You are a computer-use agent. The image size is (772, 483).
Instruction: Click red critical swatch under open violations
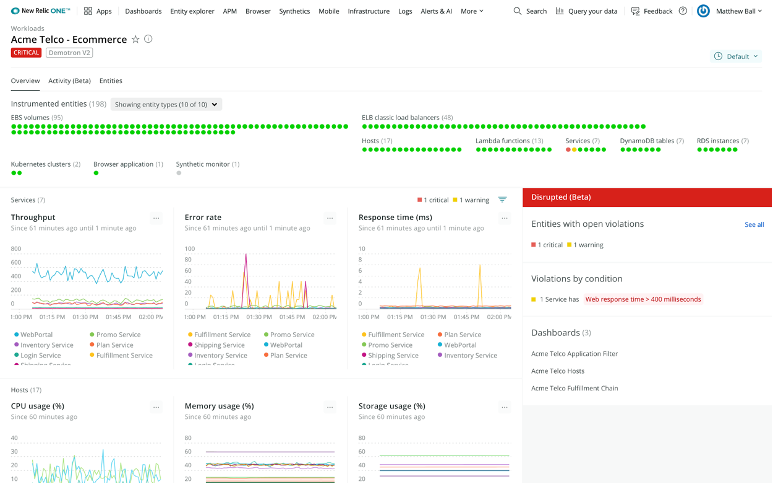tap(533, 245)
